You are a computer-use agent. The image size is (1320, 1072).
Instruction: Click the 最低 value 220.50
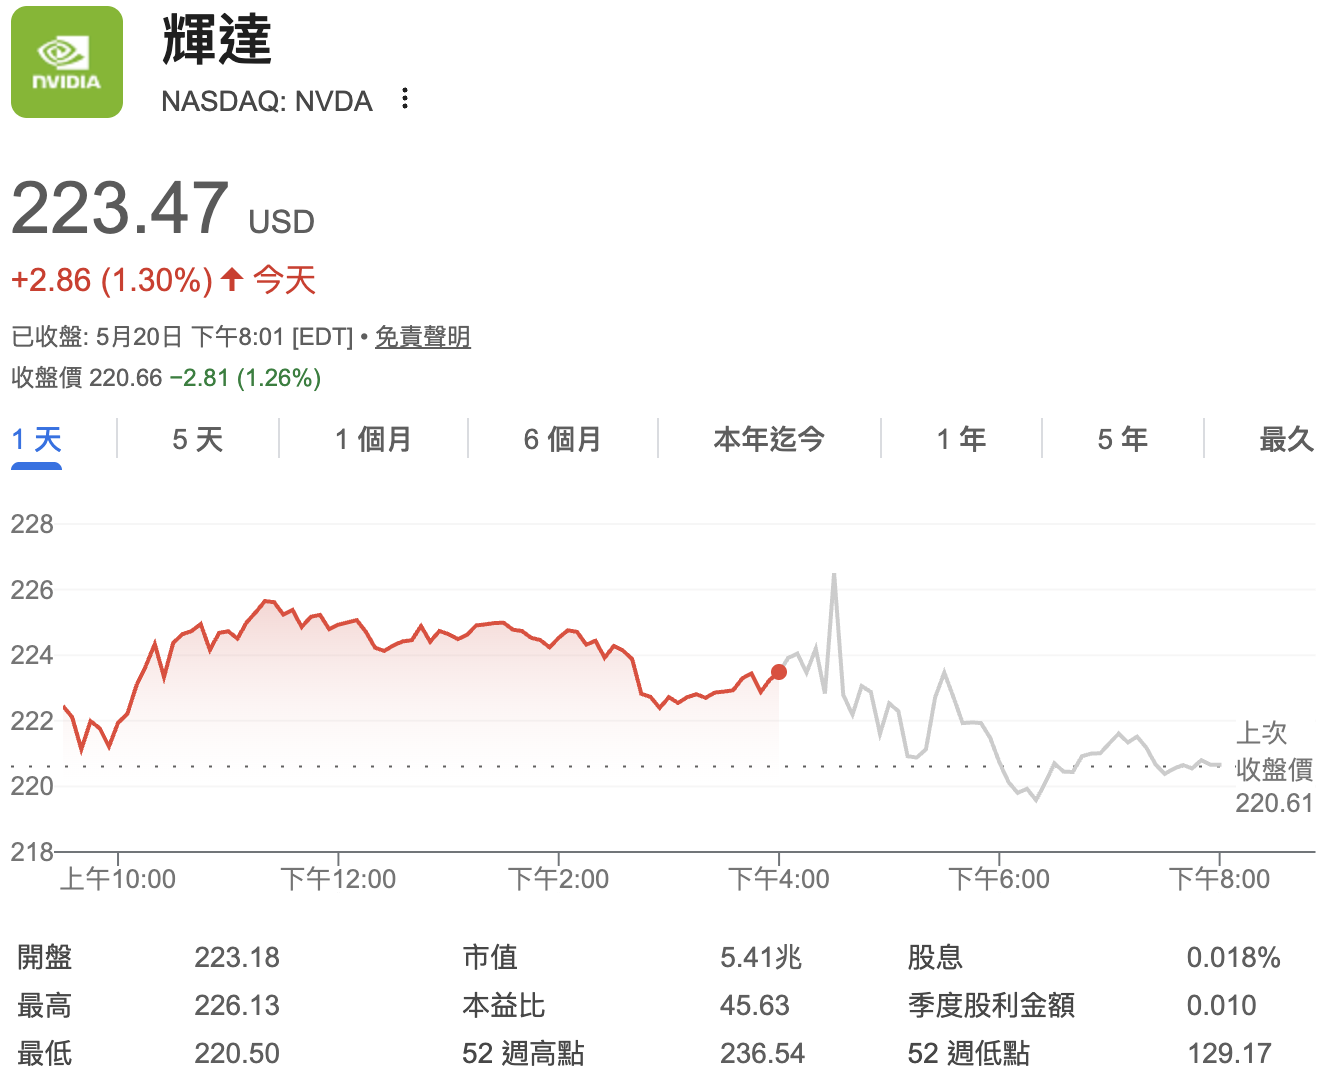pos(237,1053)
